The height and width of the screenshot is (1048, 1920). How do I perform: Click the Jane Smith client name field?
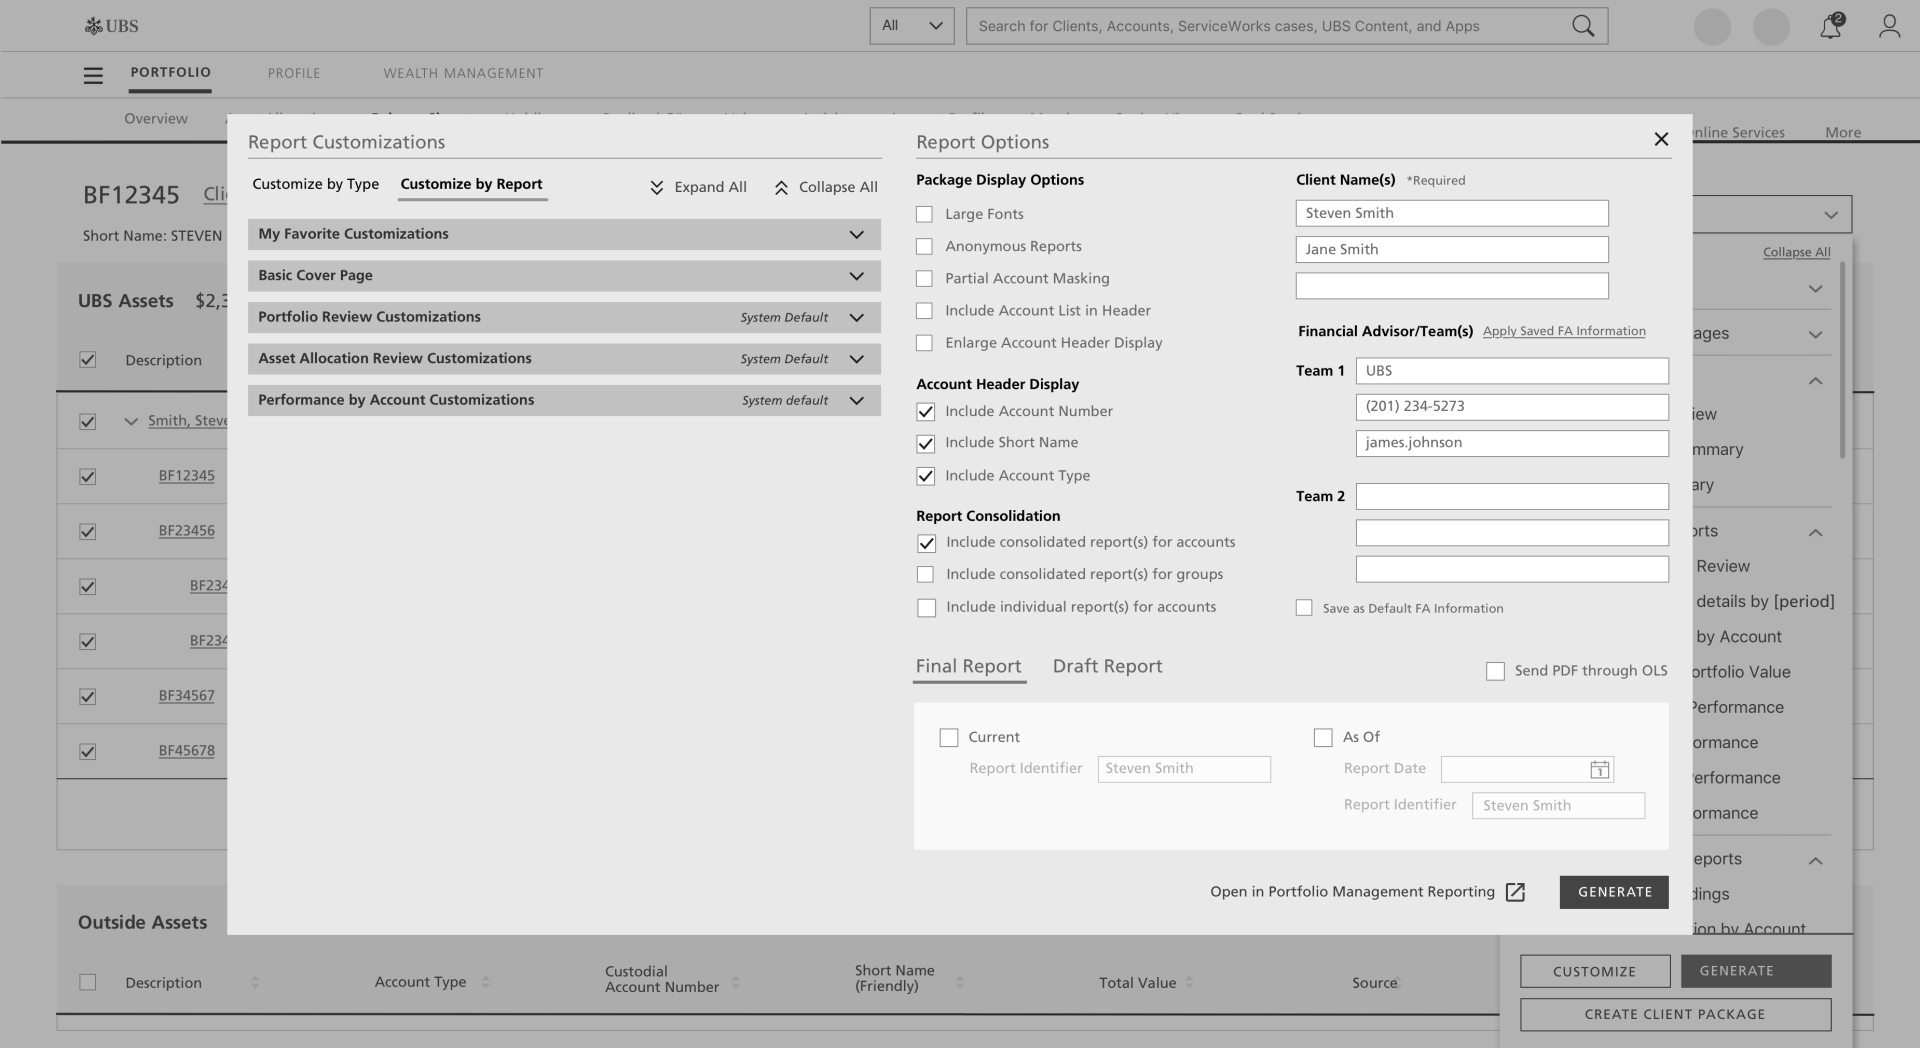pos(1452,249)
